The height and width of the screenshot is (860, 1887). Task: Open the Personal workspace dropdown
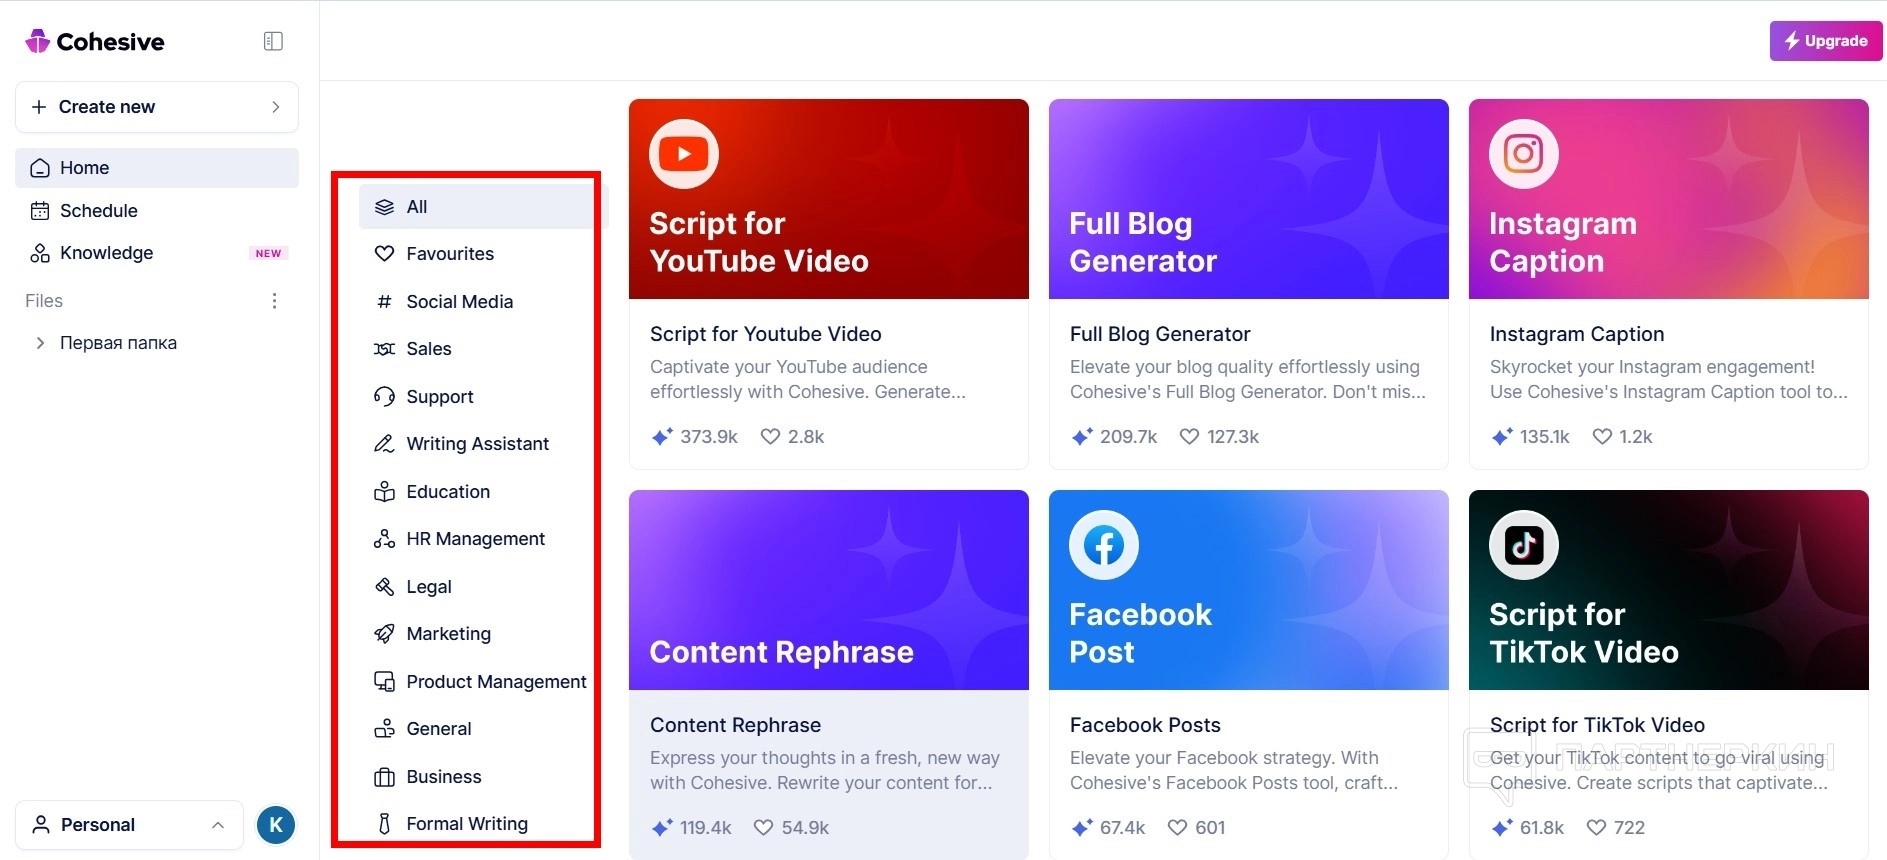(129, 825)
